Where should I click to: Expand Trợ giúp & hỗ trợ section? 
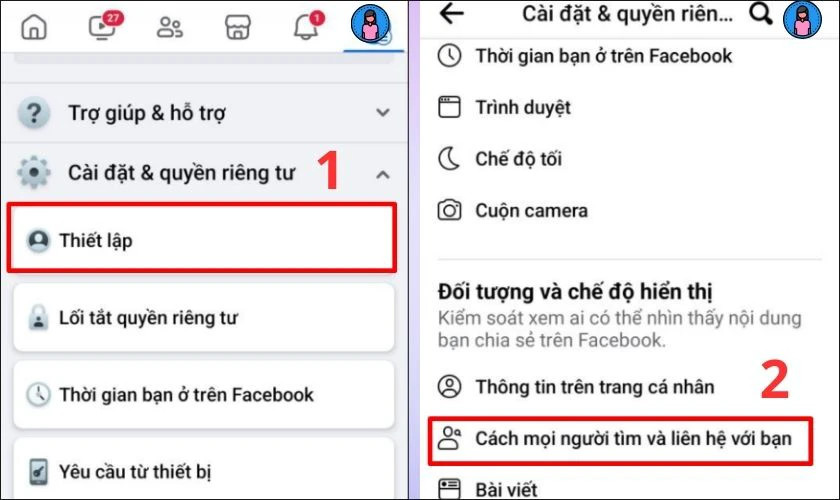[x=205, y=113]
